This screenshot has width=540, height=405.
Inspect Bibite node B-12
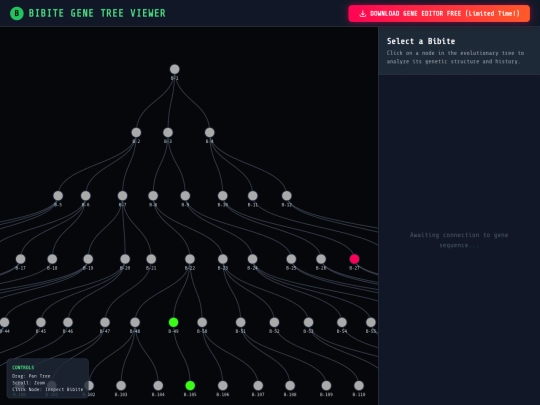point(287,196)
